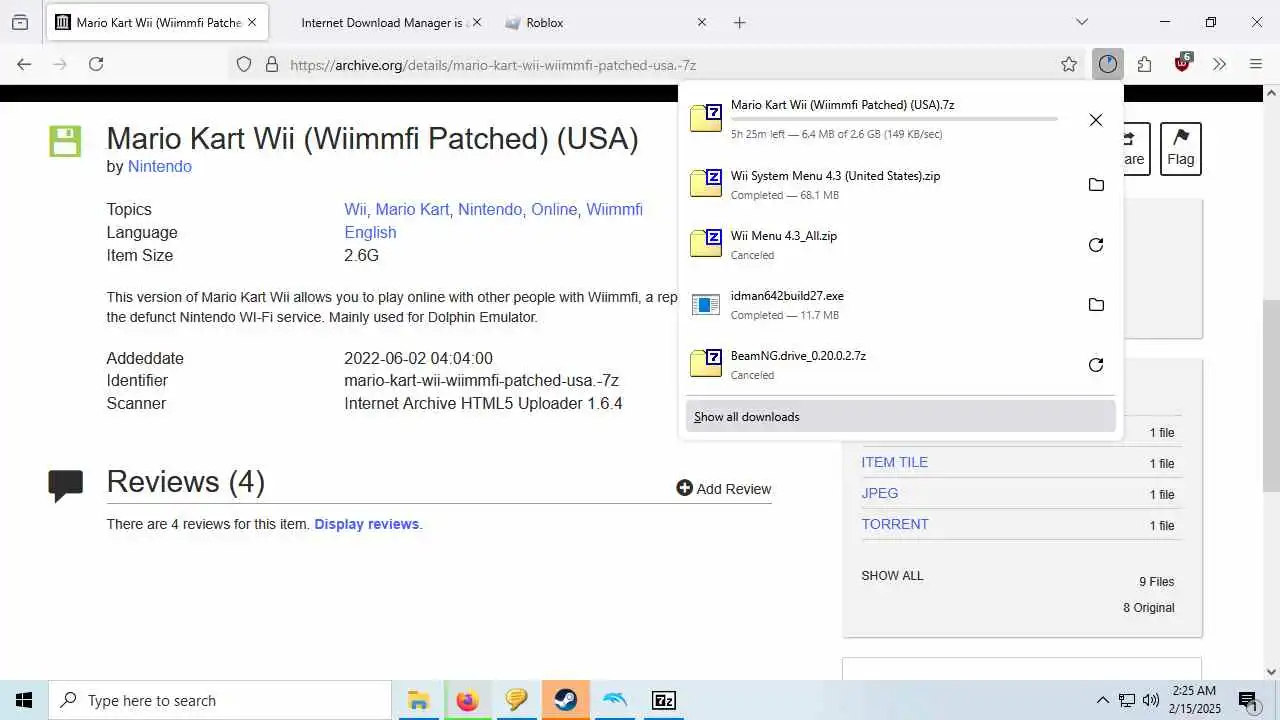Viewport: 1280px width, 720px height.
Task: Click the tracking protection shield icon
Action: (244, 64)
